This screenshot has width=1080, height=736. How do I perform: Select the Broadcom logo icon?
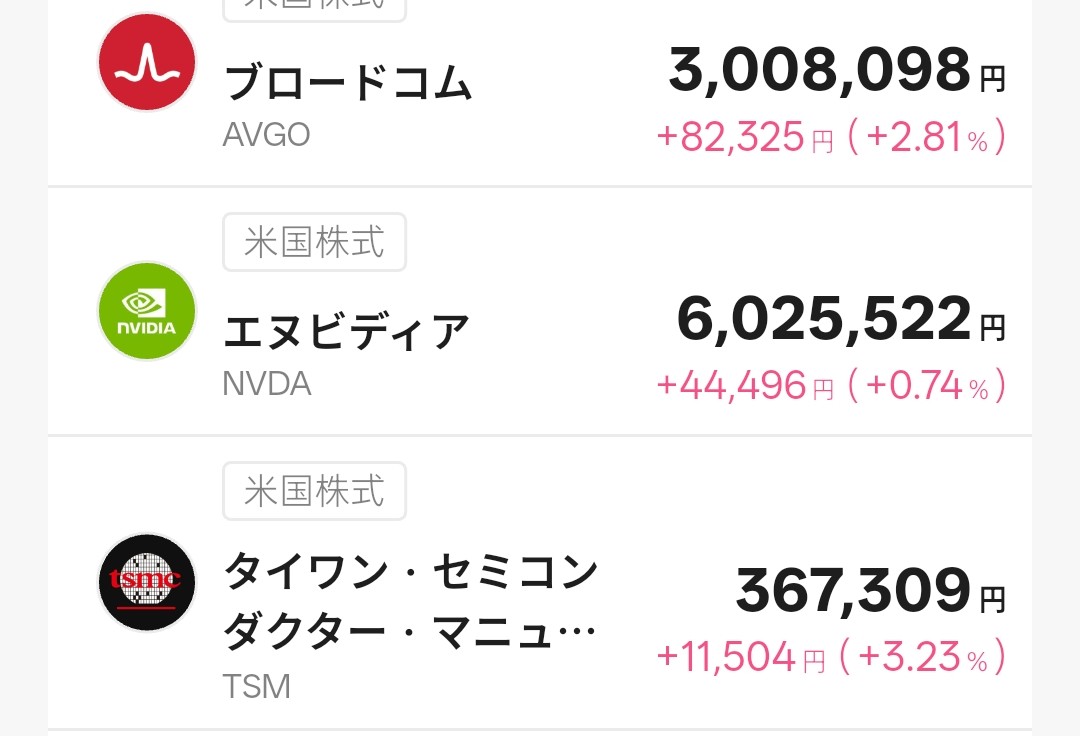tap(146, 62)
